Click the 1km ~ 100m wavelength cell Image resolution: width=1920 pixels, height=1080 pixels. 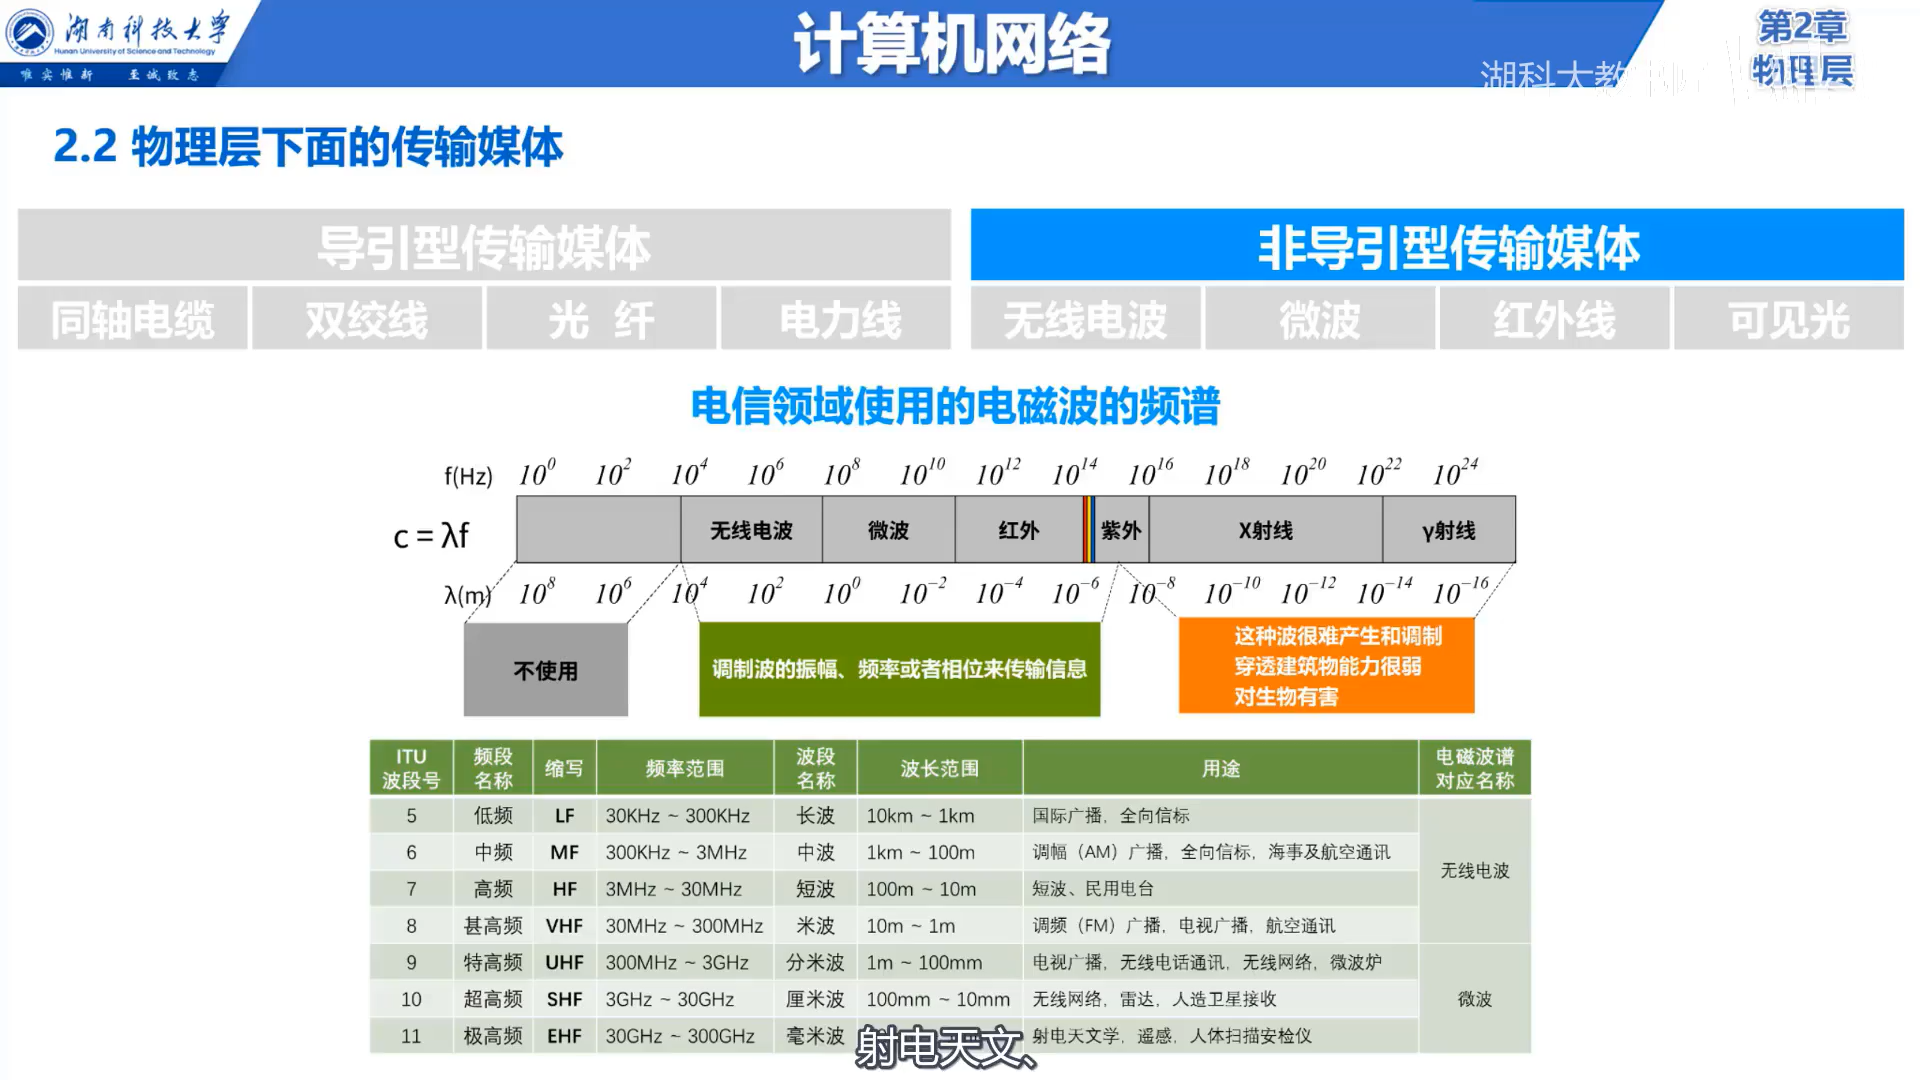(x=940, y=852)
